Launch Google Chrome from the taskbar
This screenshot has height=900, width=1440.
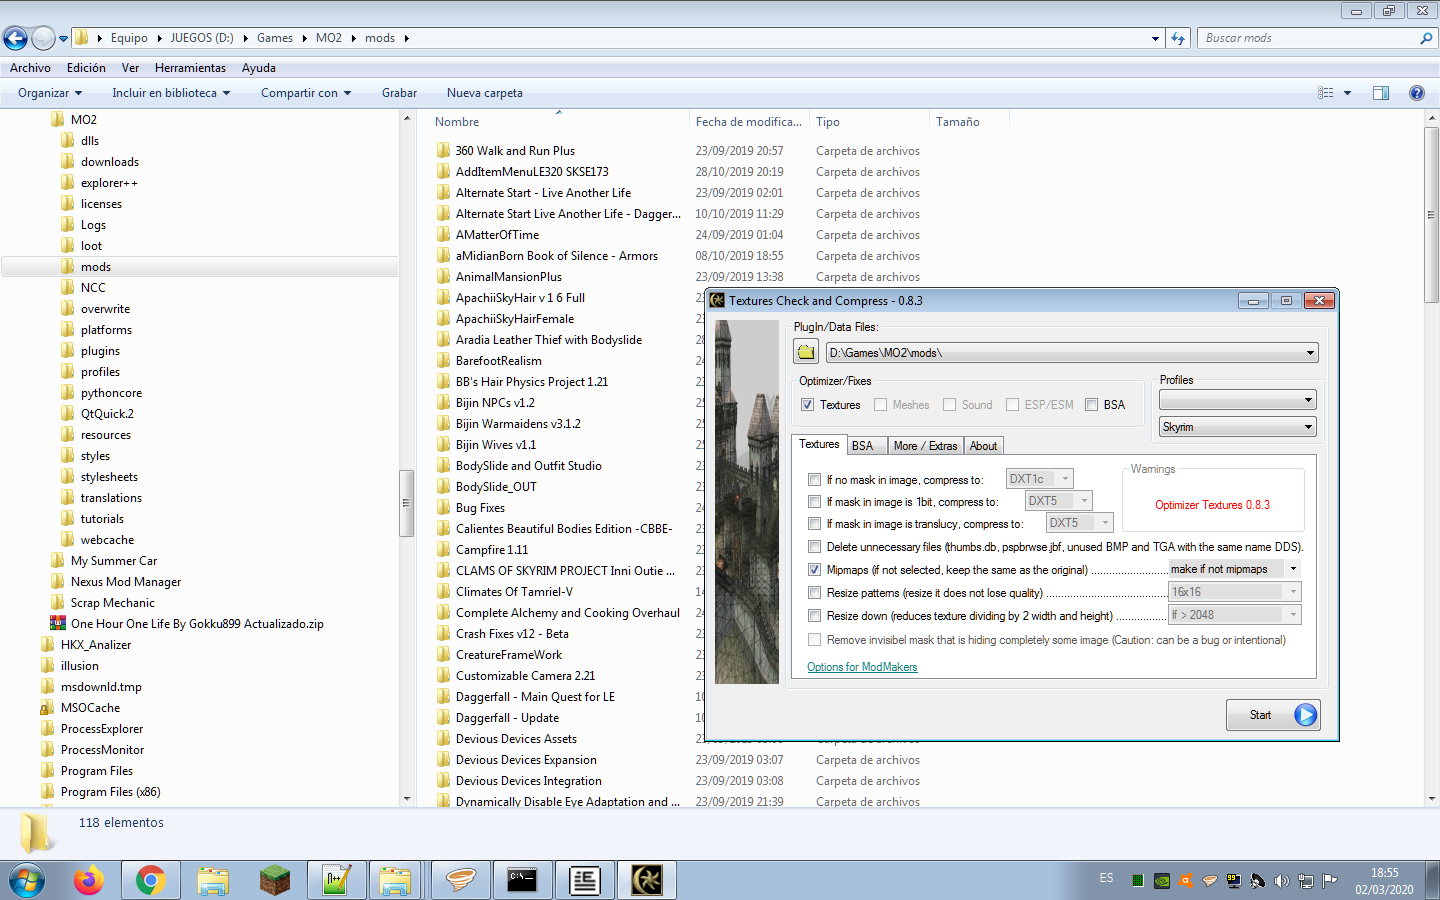(151, 880)
